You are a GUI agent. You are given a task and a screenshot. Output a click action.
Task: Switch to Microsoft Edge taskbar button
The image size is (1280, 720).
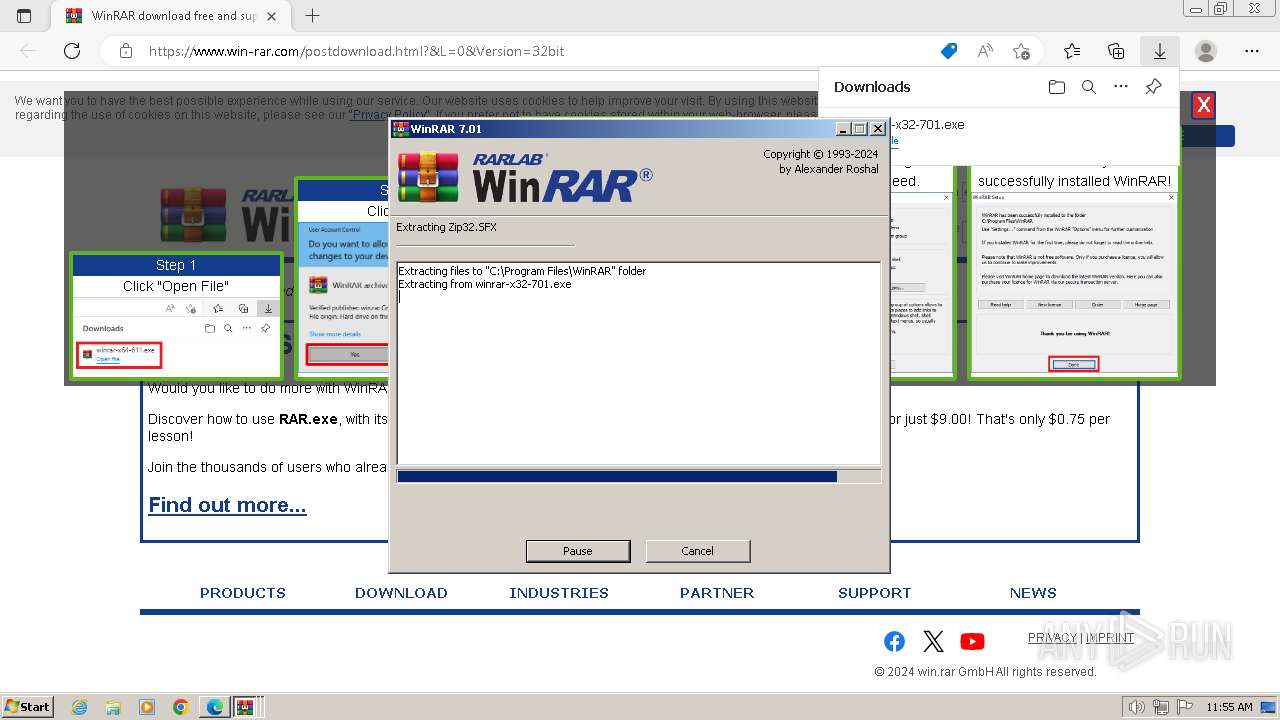pyautogui.click(x=215, y=707)
